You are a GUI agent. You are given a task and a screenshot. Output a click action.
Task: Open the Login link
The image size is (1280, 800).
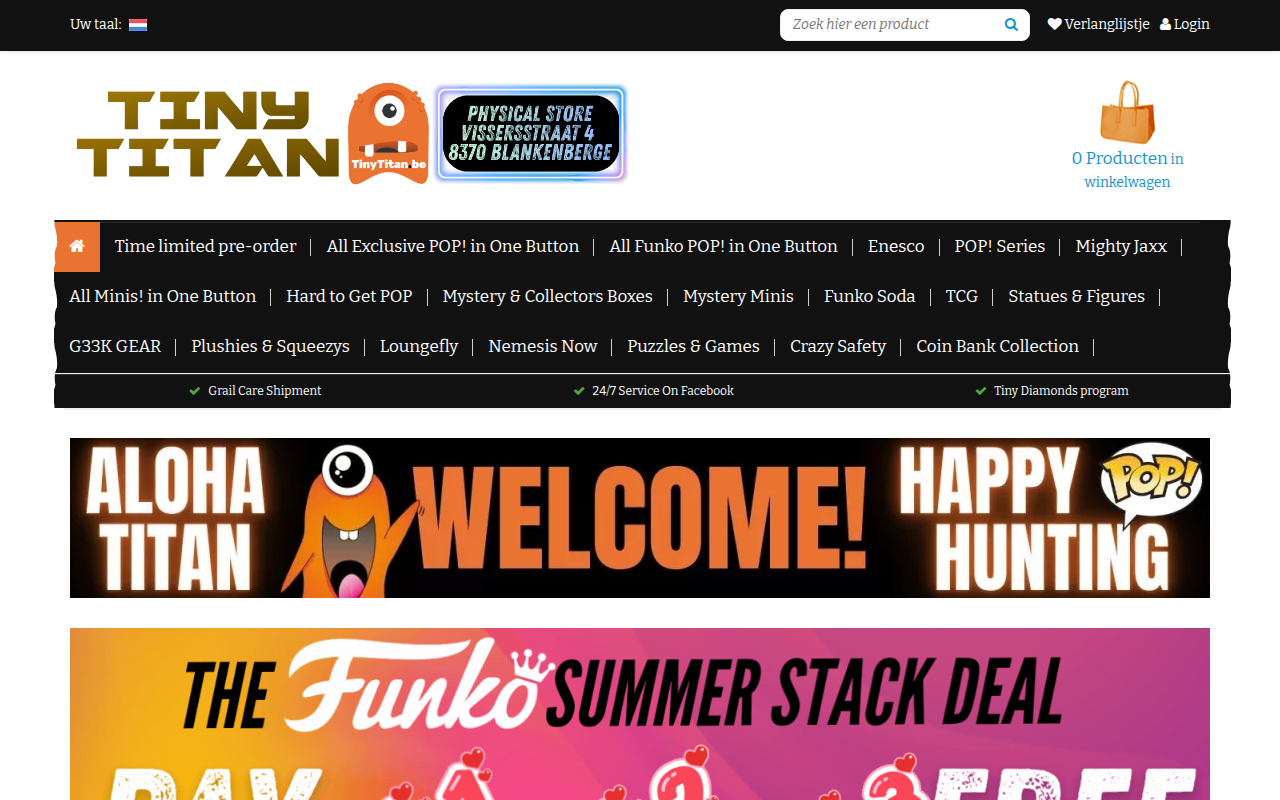click(x=1185, y=24)
